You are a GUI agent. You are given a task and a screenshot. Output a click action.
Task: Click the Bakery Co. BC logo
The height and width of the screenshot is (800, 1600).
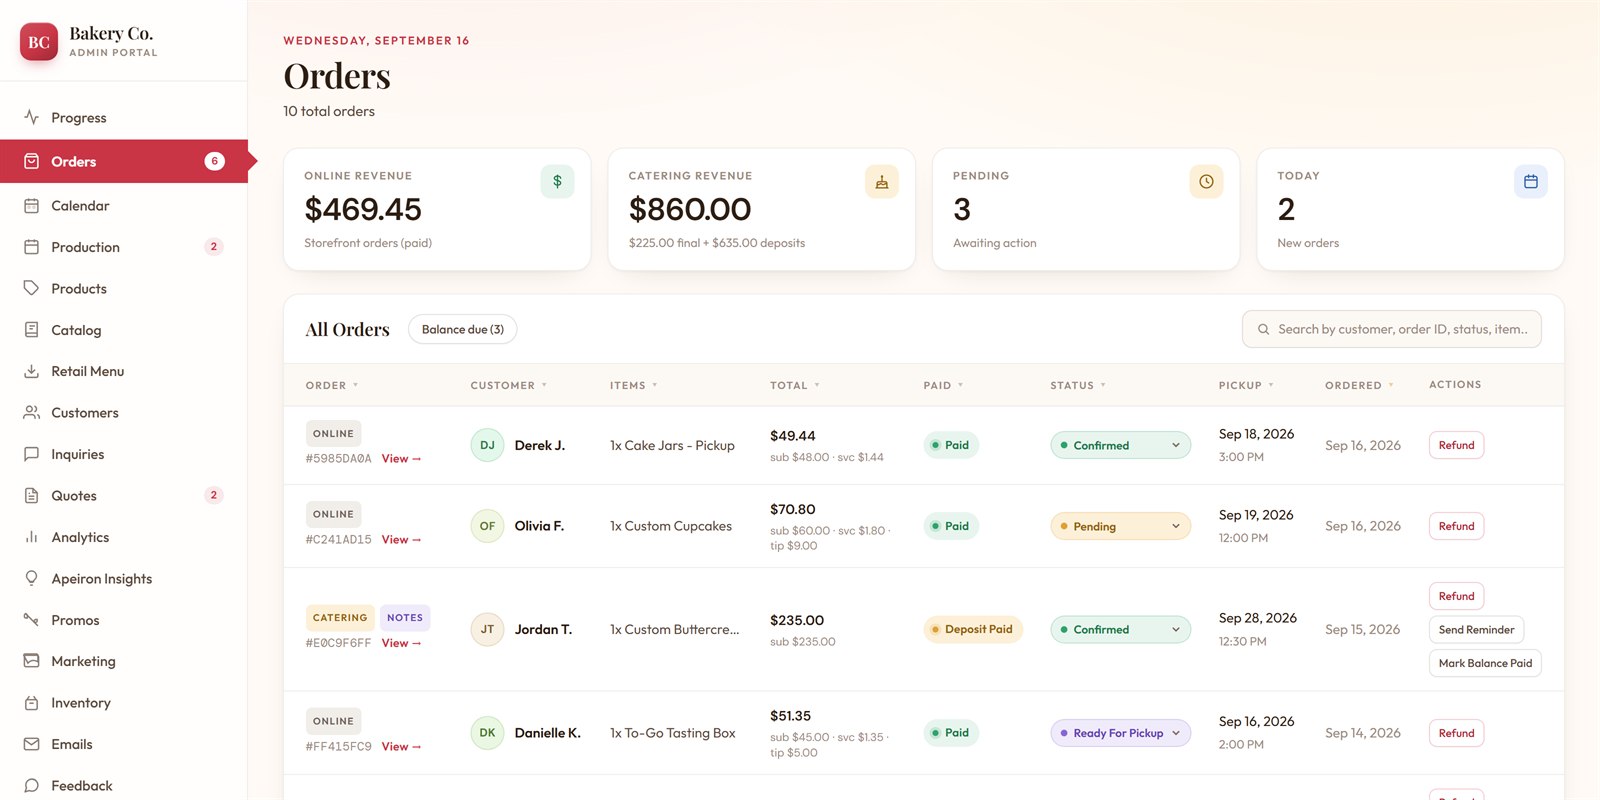39,42
